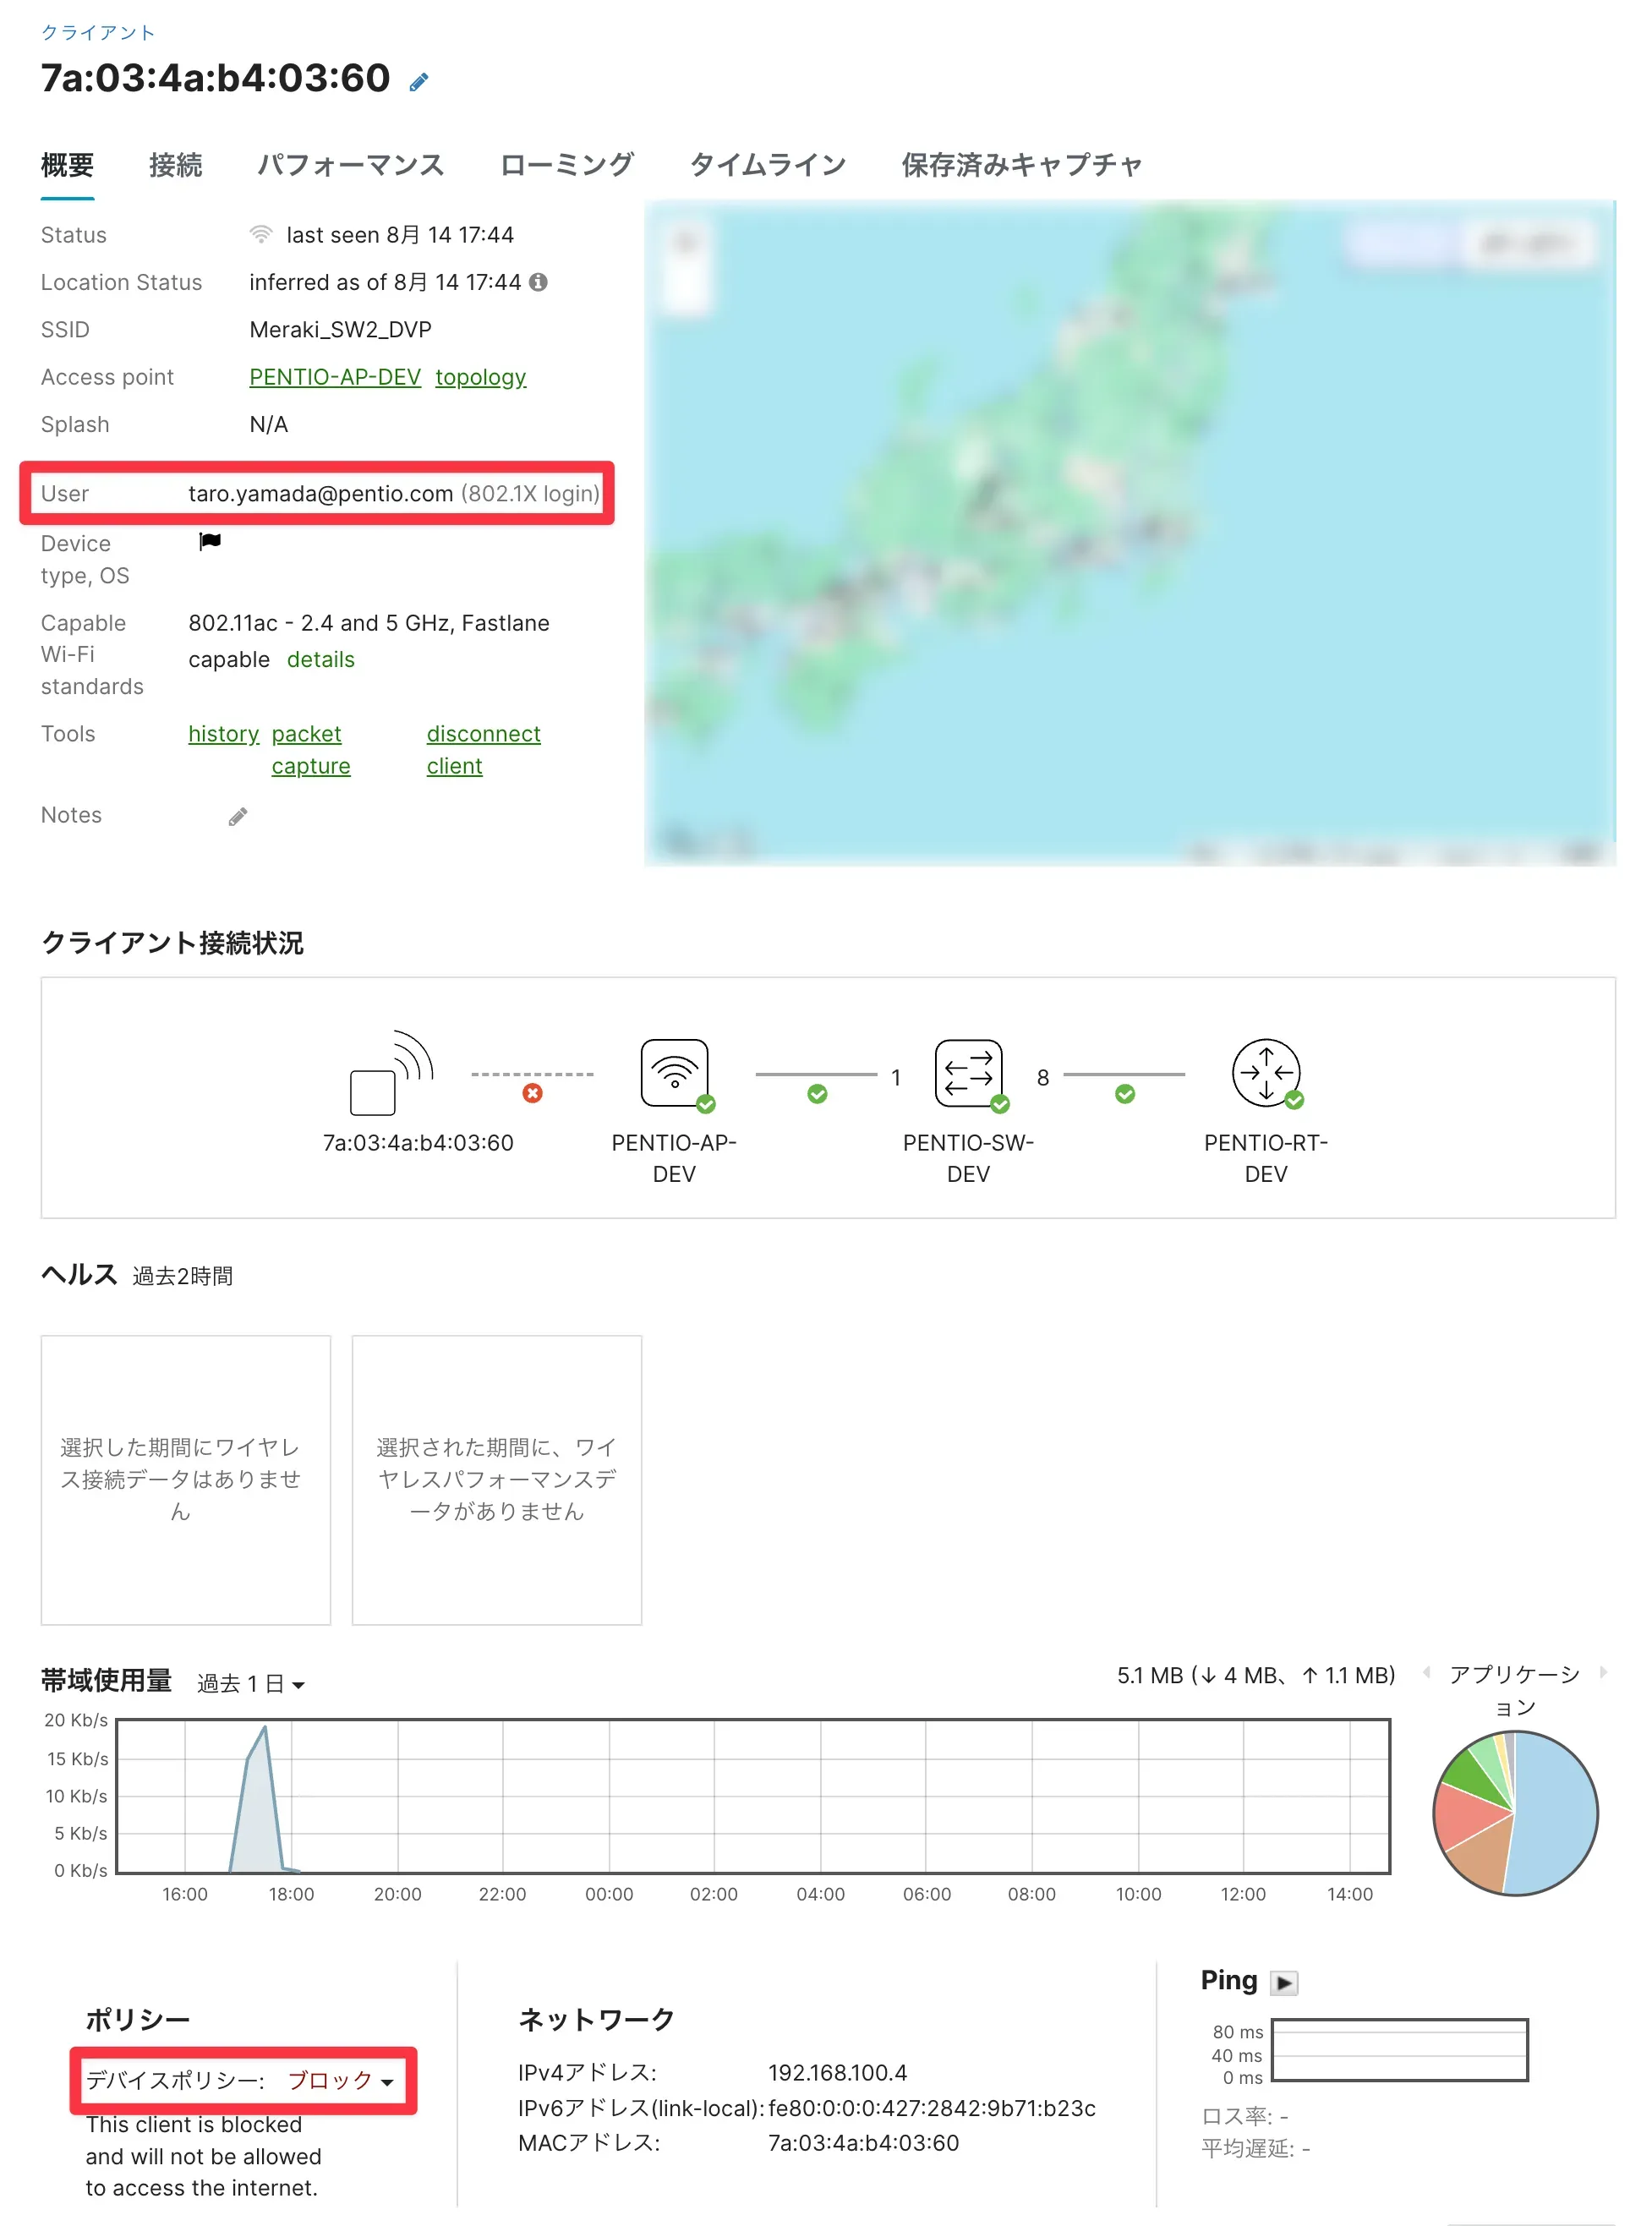1652x2226 pixels.
Task: Click the red error icon on wireless link
Action: point(533,1093)
